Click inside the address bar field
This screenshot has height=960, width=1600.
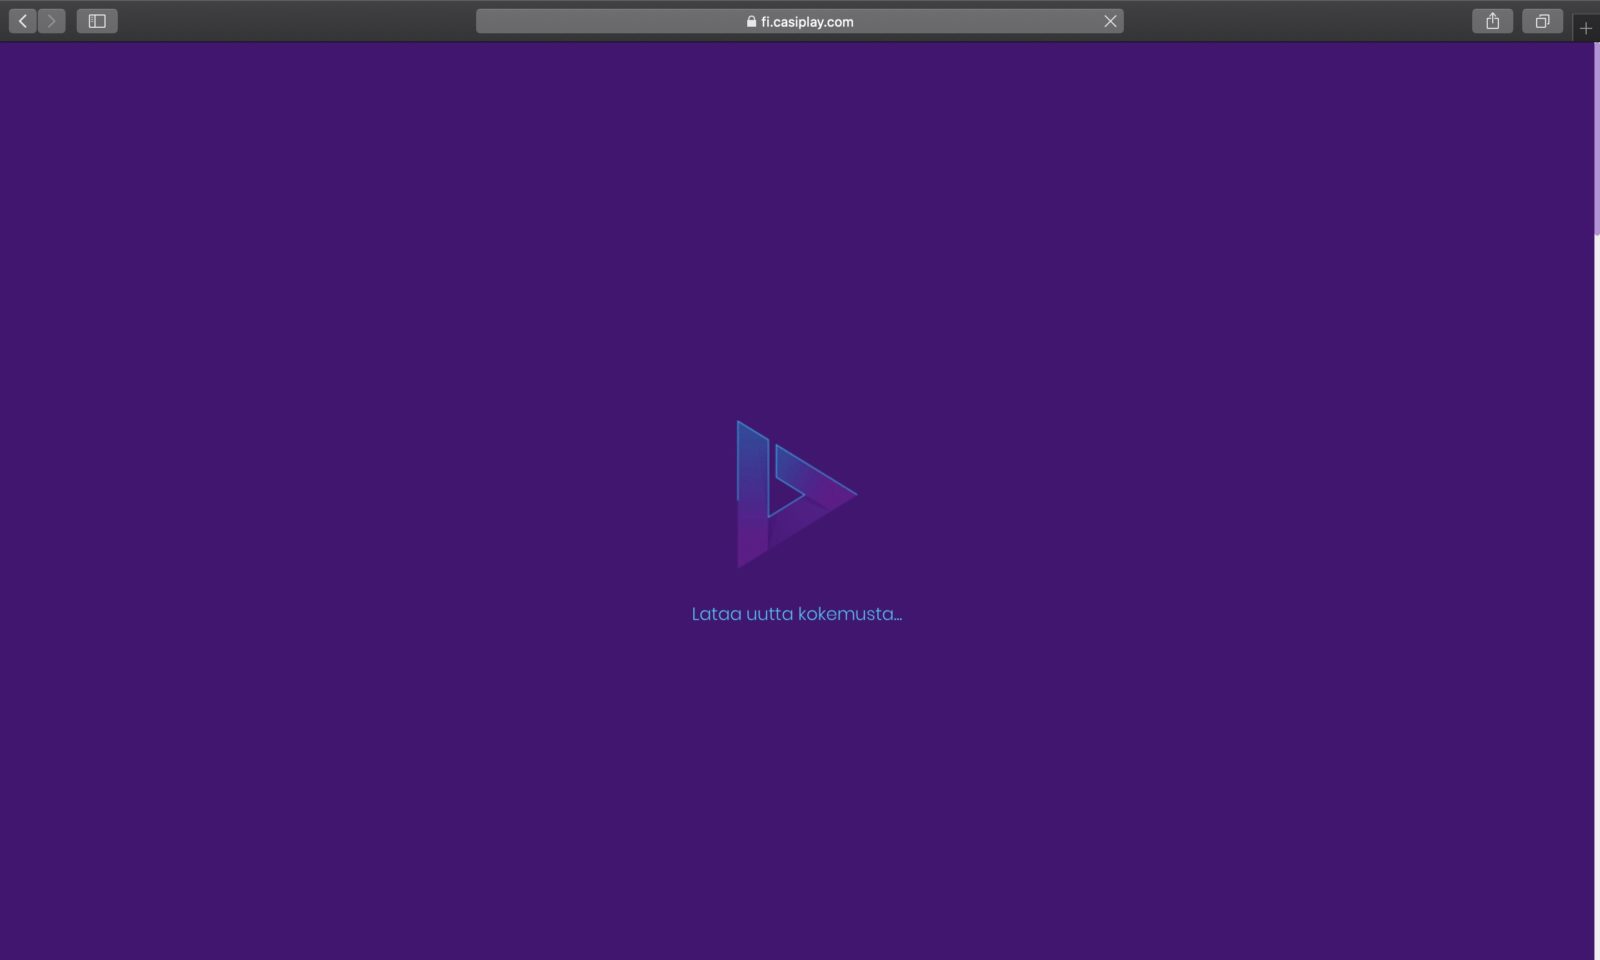900,21
